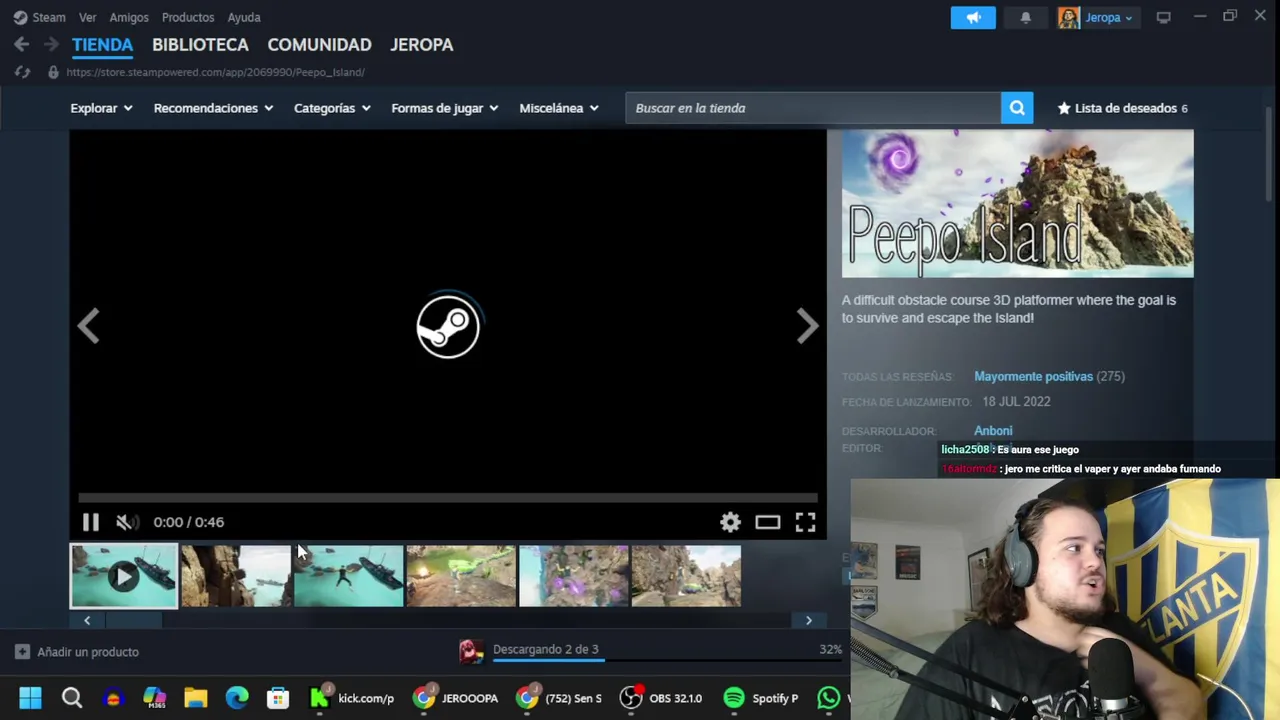Go back with the navigation back arrow
The height and width of the screenshot is (720, 1280).
[x=21, y=44]
